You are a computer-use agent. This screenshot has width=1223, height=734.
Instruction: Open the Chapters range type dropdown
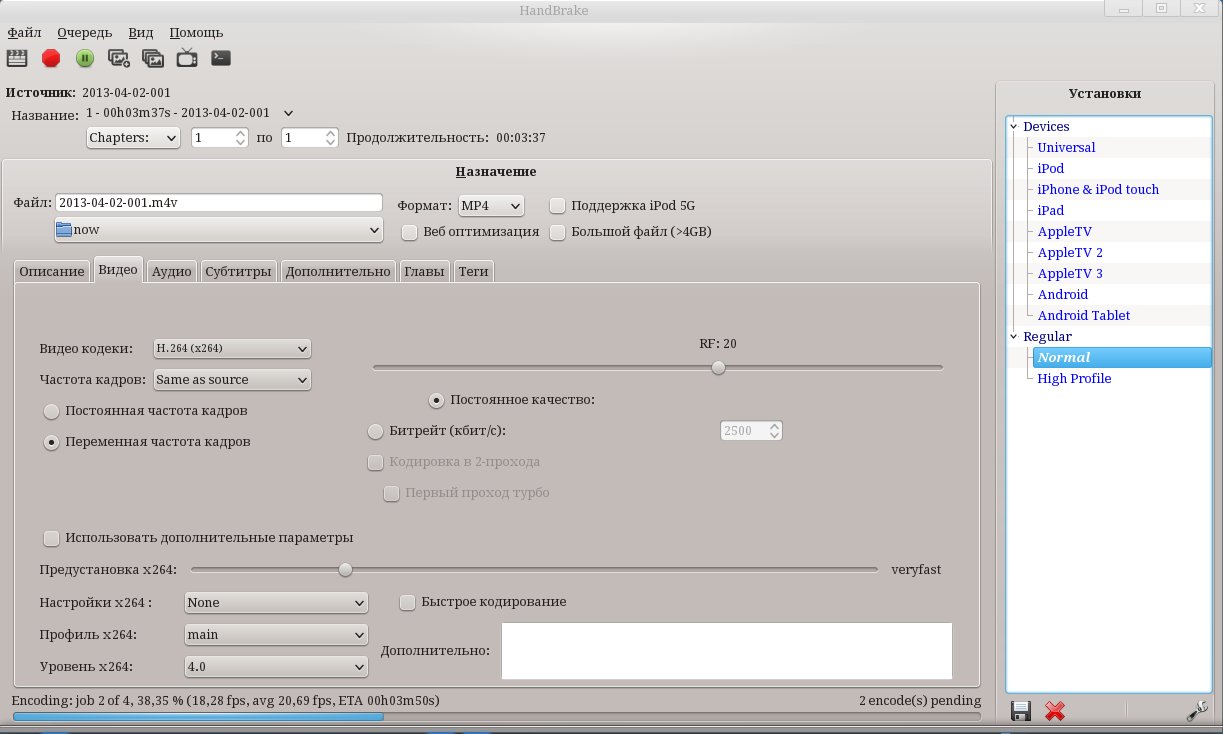point(133,137)
